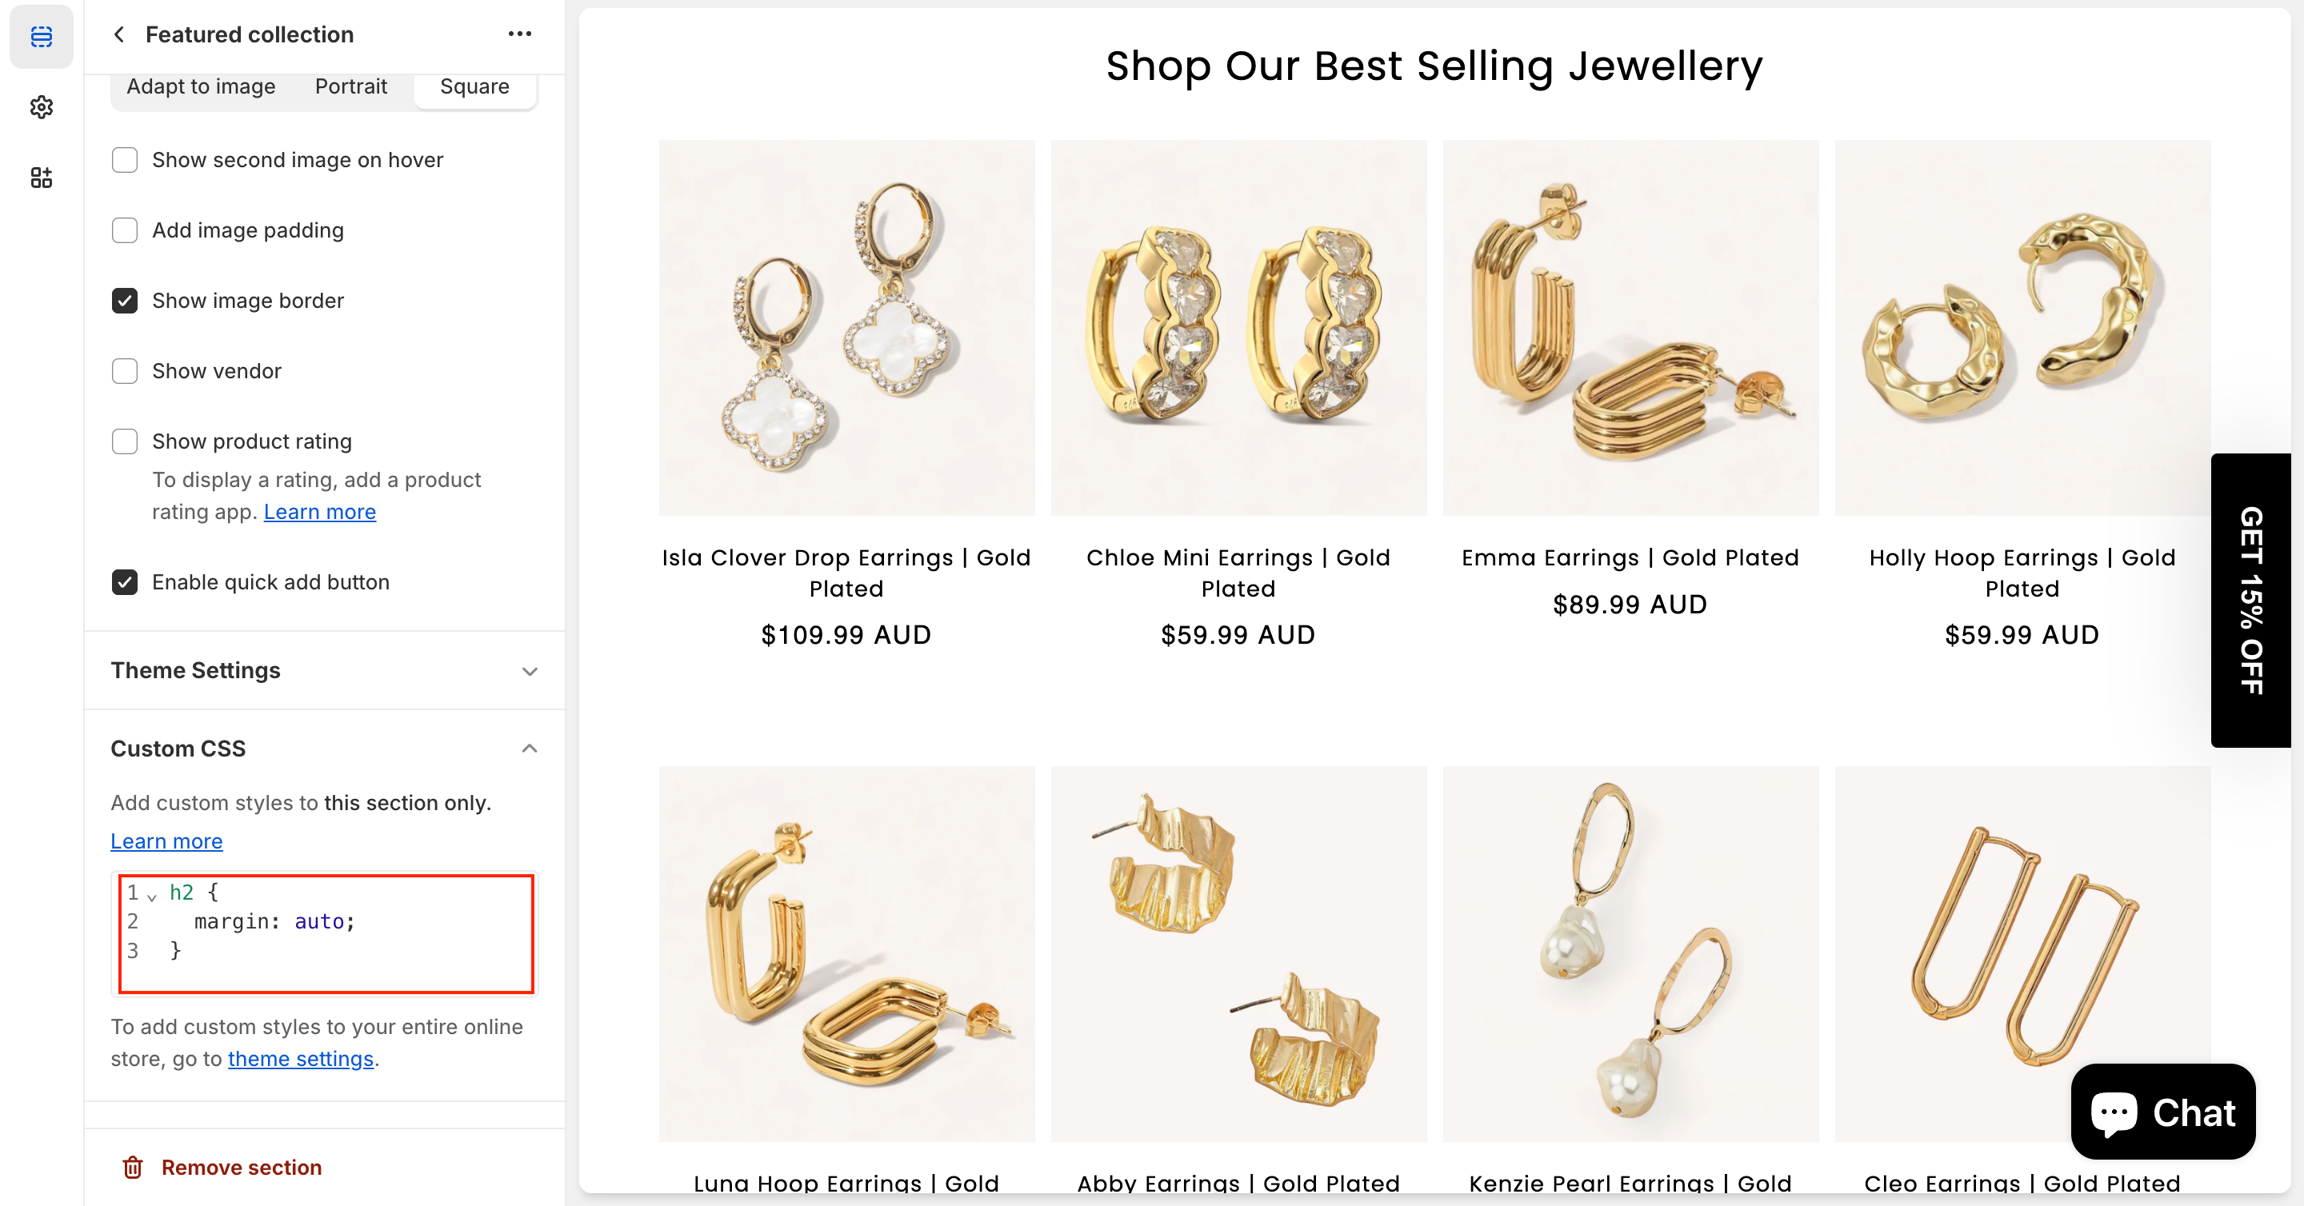Collapse the Custom CSS section
Screen dimensions: 2304x1206
[325, 749]
